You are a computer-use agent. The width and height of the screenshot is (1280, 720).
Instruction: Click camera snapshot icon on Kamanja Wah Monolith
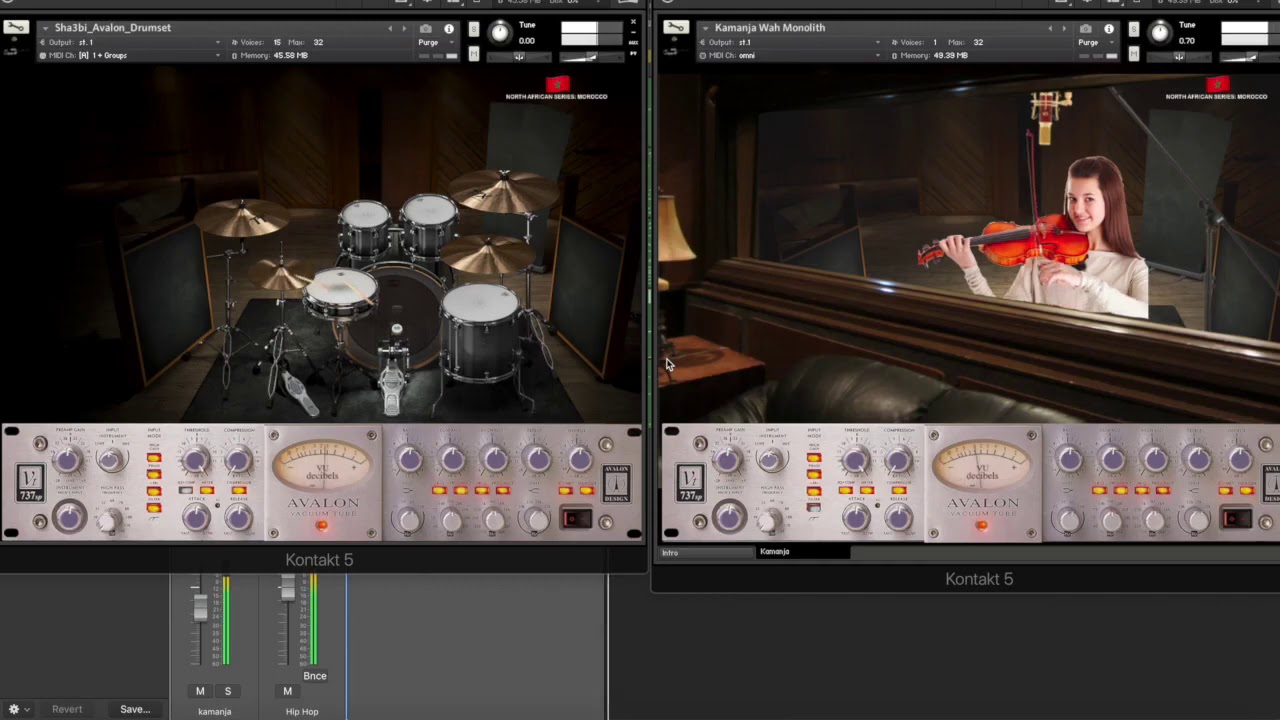[x=1085, y=28]
